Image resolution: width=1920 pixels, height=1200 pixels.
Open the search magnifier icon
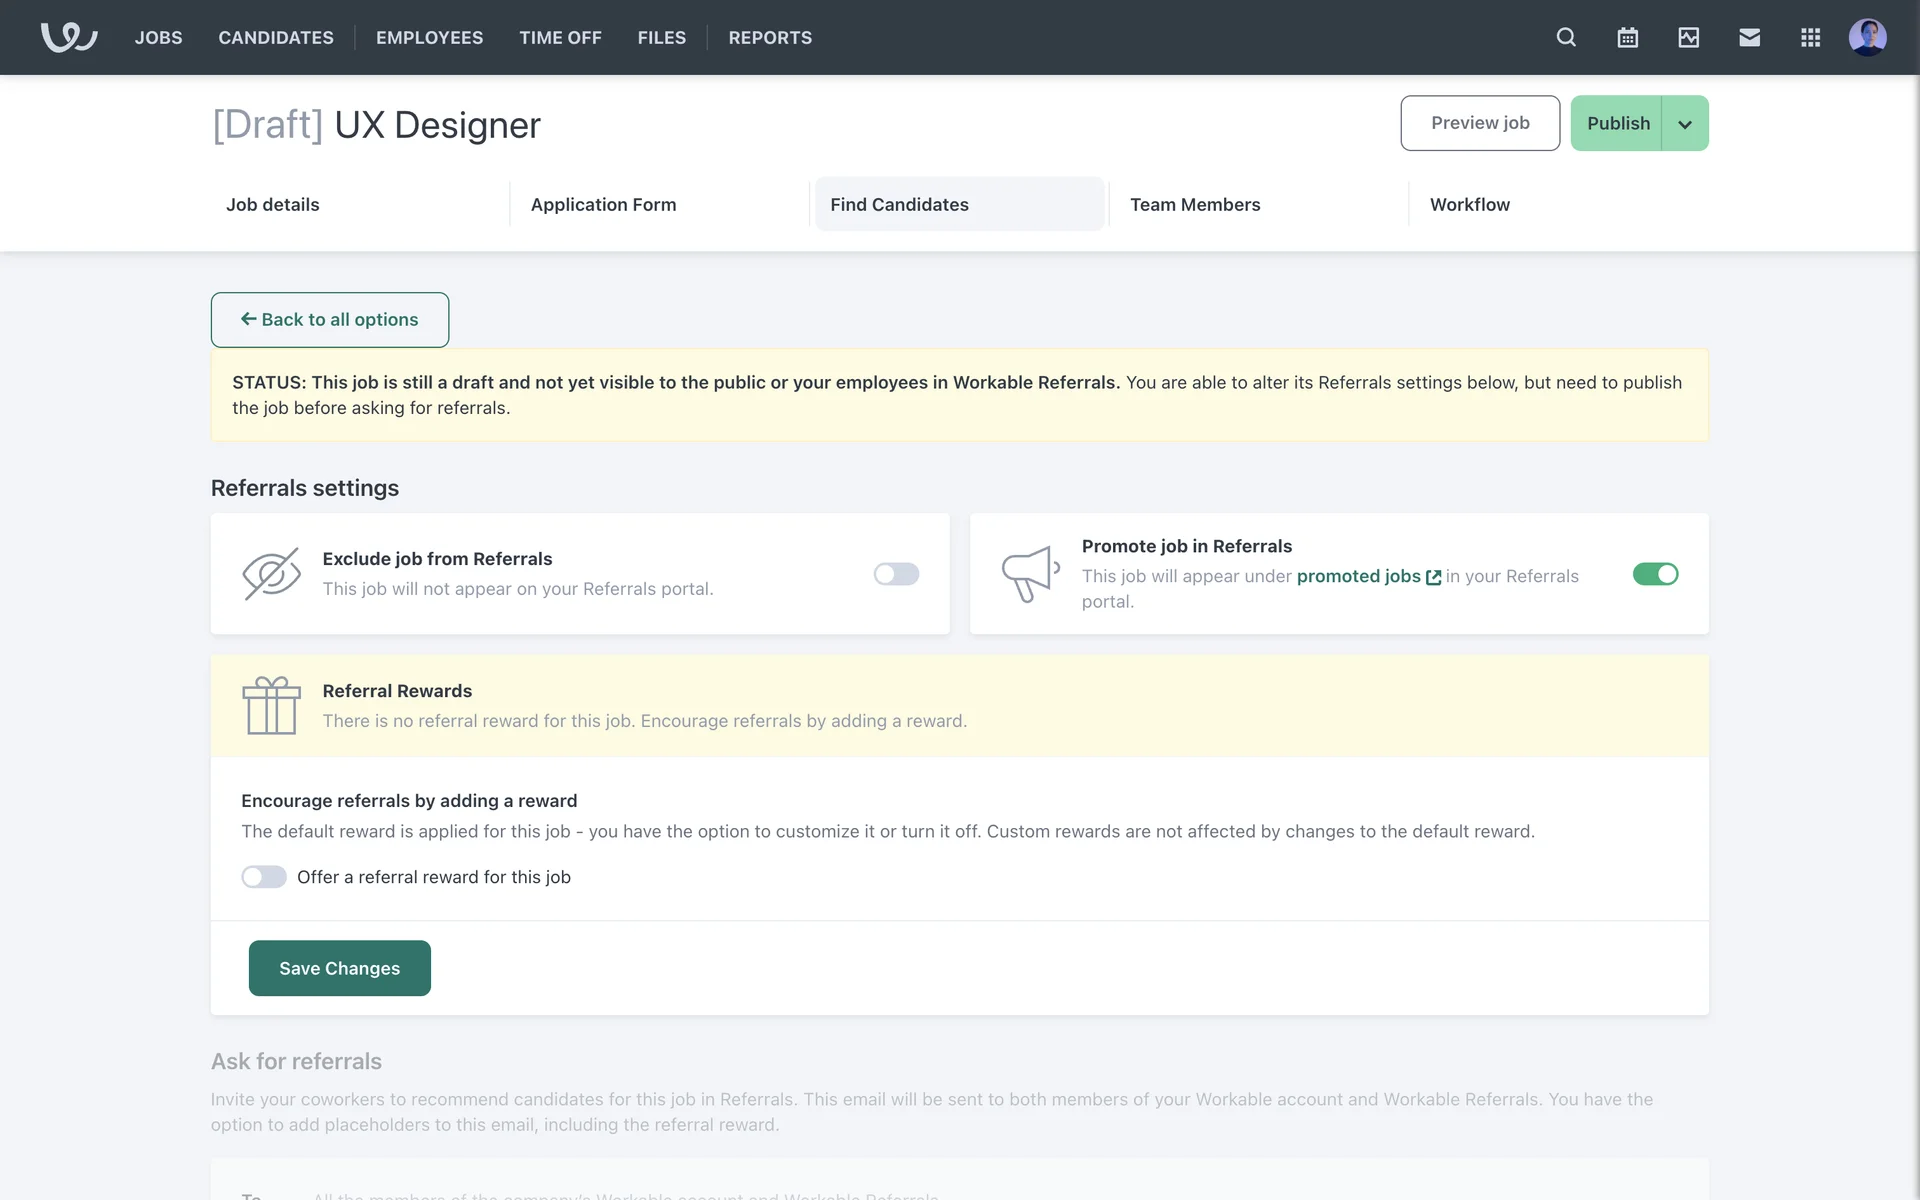tap(1566, 37)
